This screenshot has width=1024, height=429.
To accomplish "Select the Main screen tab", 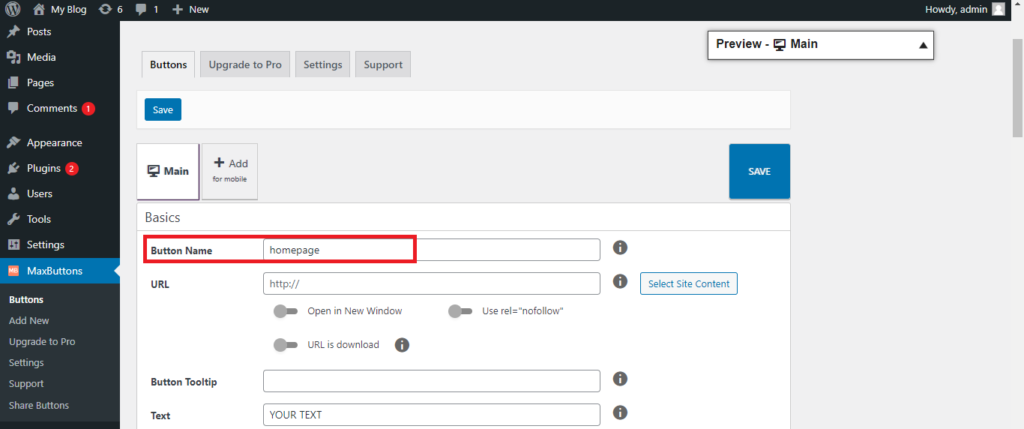I will (168, 171).
